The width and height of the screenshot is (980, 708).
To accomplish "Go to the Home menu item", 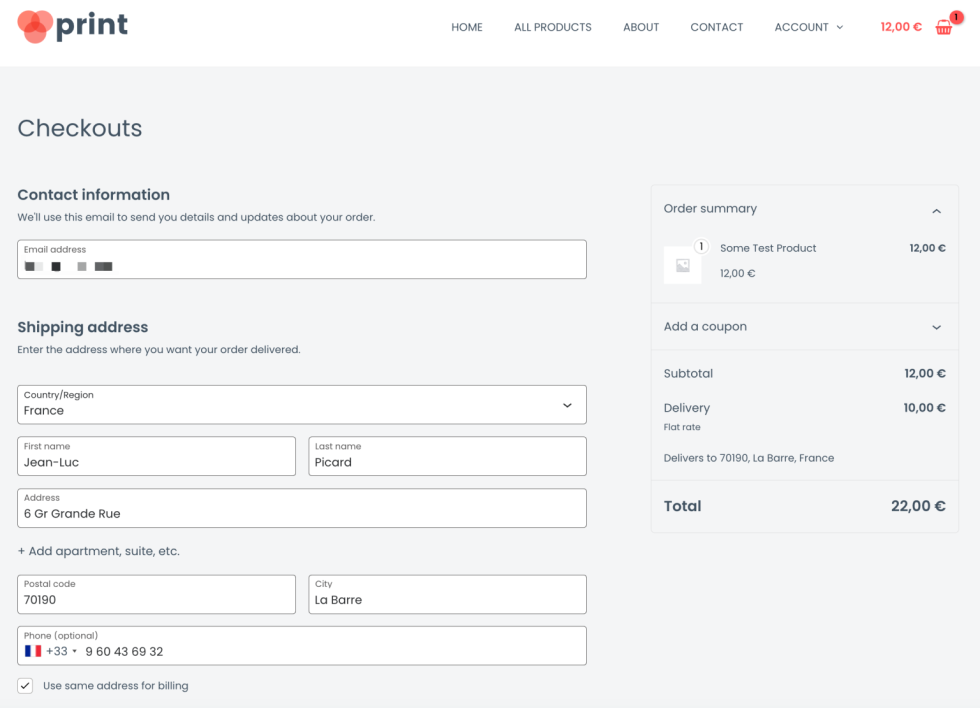I will (467, 27).
